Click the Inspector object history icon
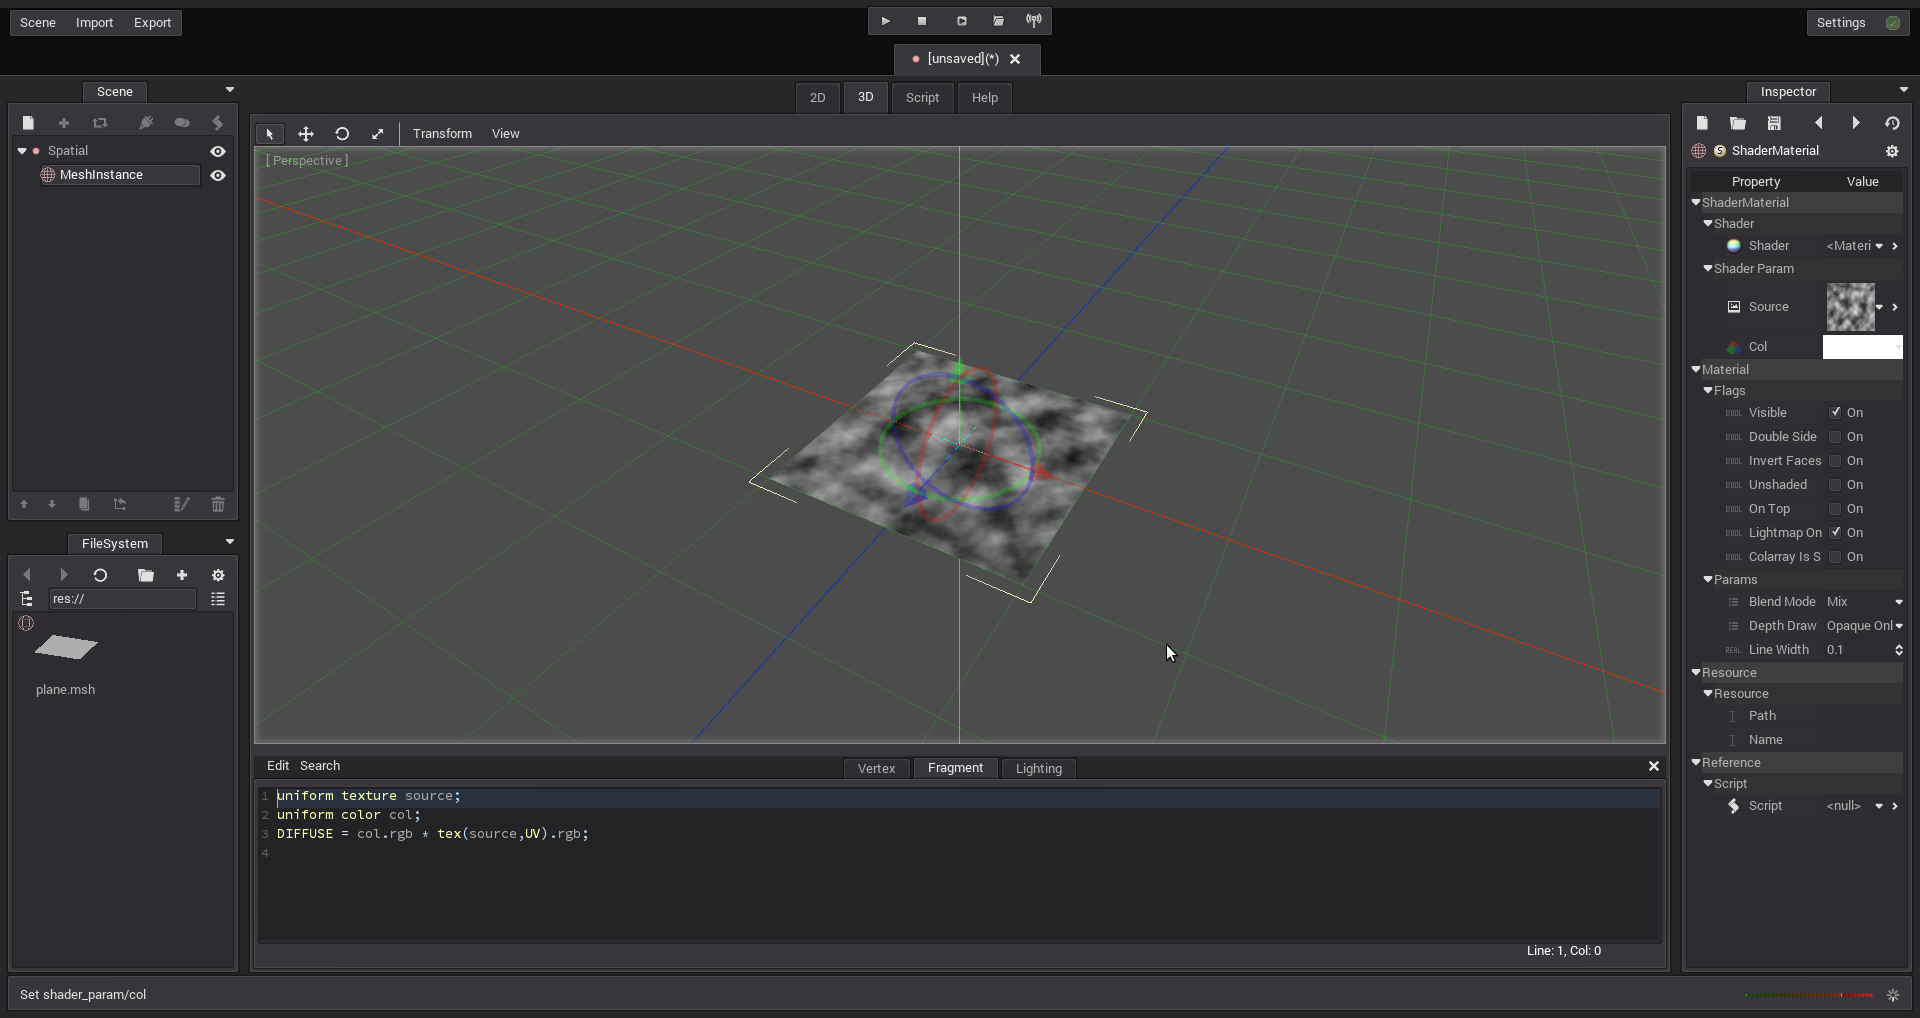Viewport: 1920px width, 1018px height. (1892, 123)
